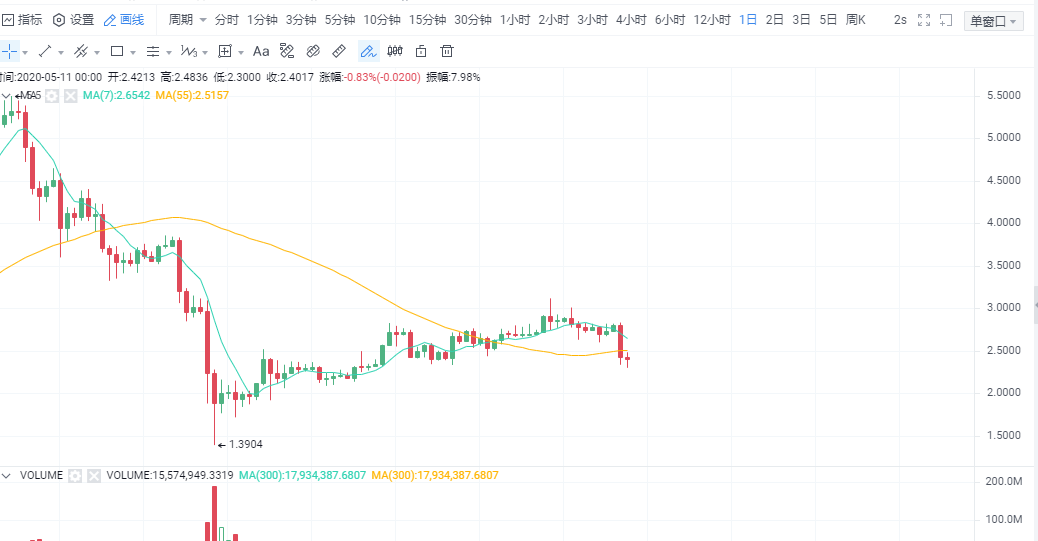
Task: Select the horizontal lines tool
Action: pyautogui.click(x=153, y=51)
